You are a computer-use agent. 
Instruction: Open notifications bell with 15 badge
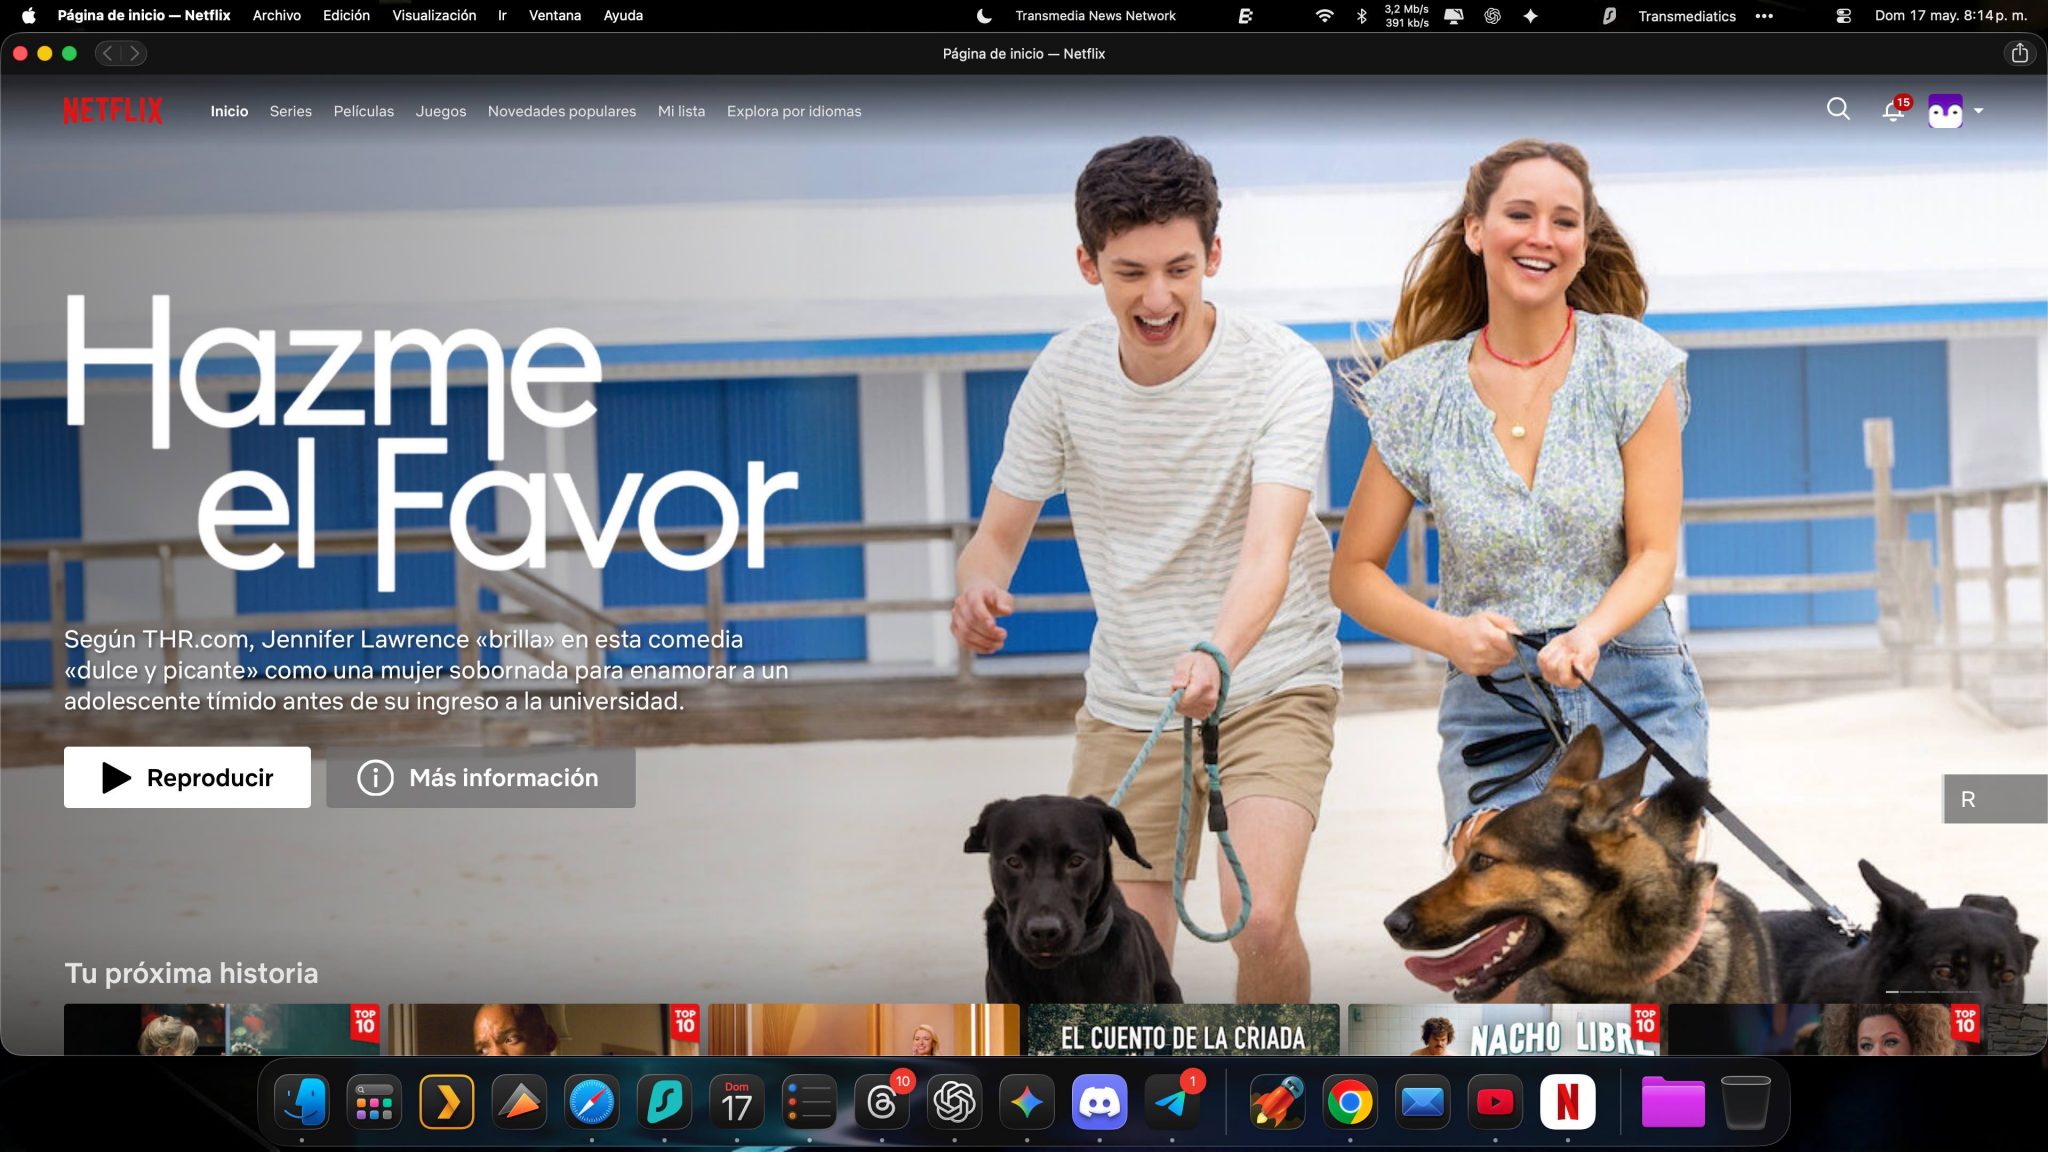[1894, 109]
